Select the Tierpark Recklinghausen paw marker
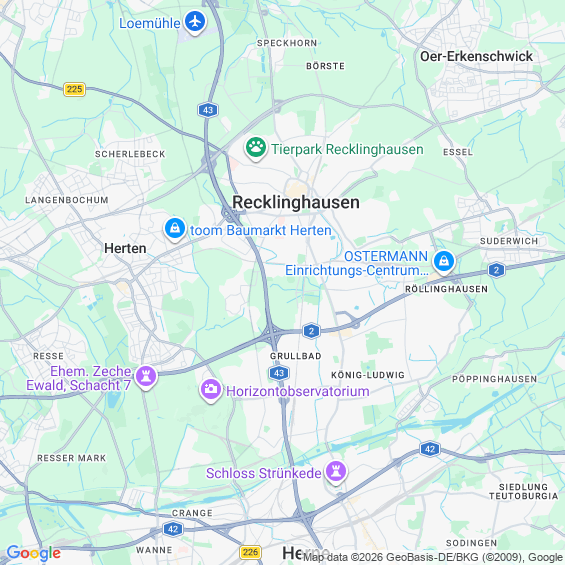The height and width of the screenshot is (565, 565). (256, 148)
